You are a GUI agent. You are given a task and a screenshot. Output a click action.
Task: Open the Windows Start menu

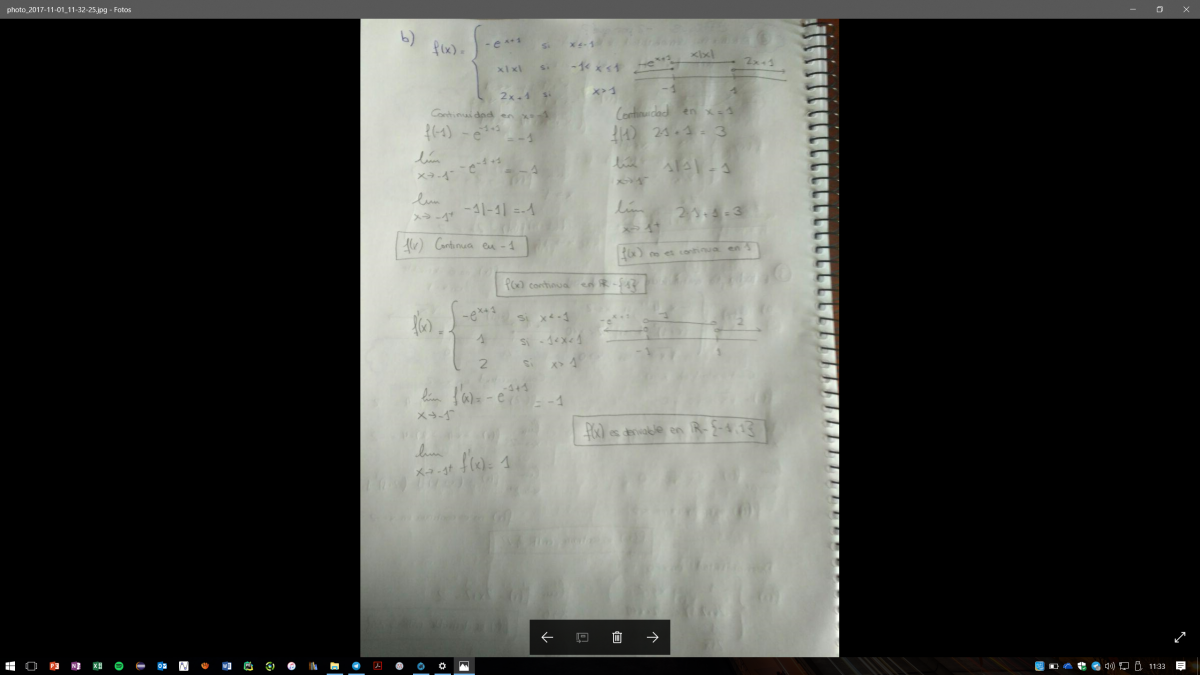(x=10, y=666)
